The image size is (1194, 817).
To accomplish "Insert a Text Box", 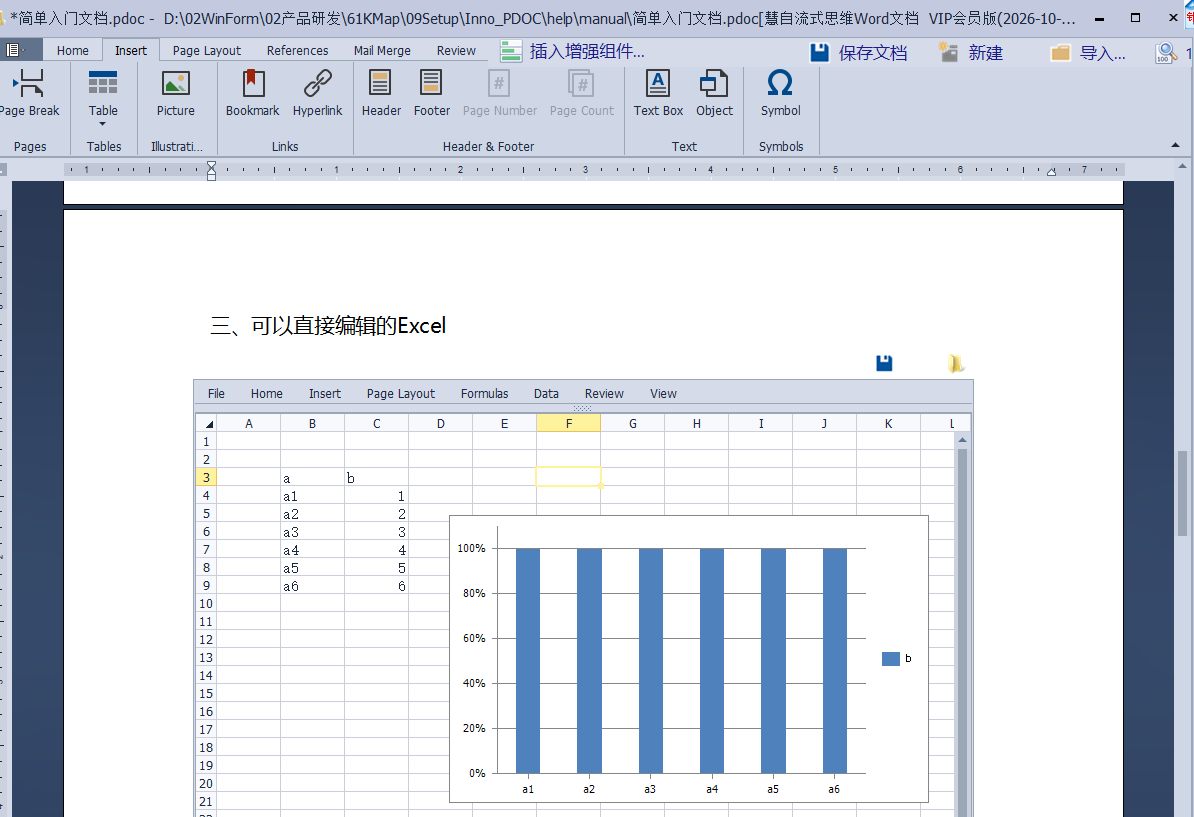I will pos(658,94).
